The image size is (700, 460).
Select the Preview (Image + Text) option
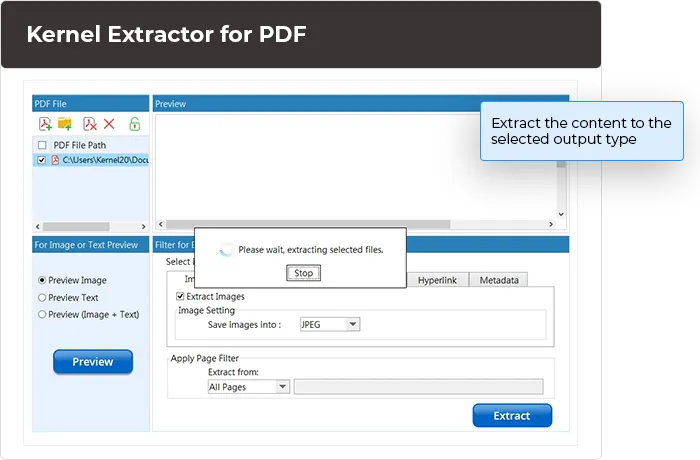(42, 314)
